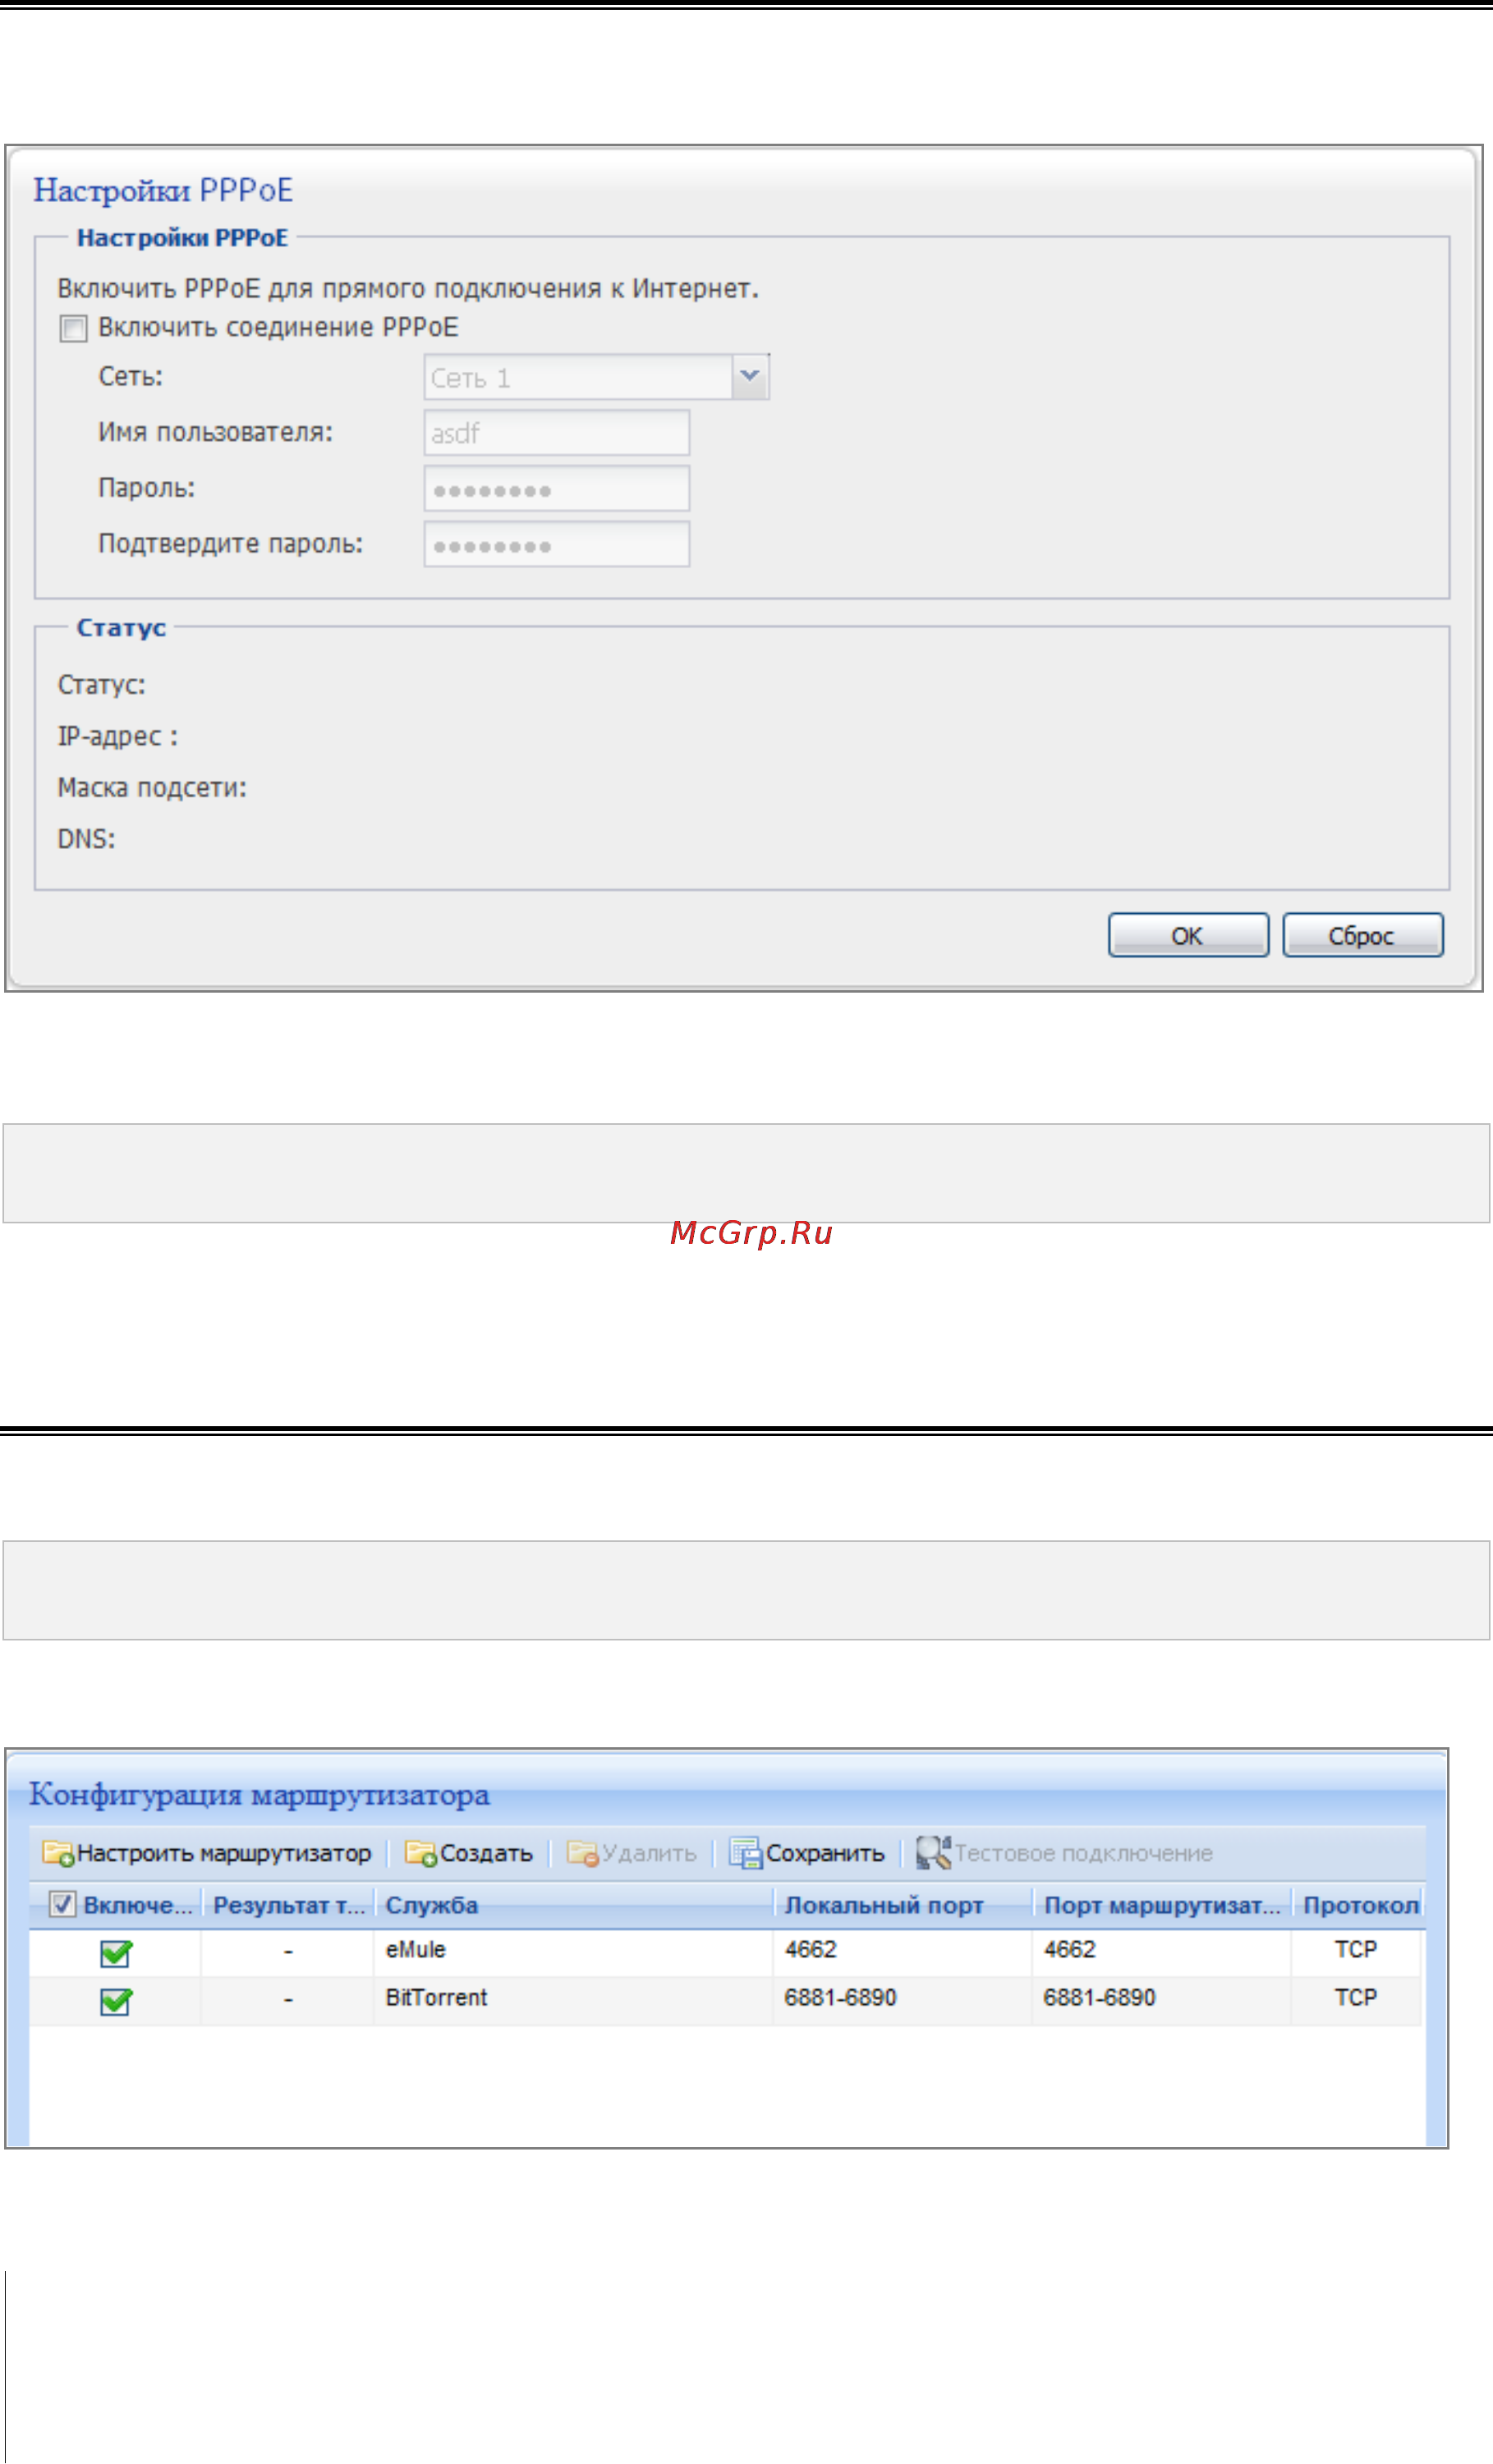Image resolution: width=1493 pixels, height=2464 pixels.
Task: Click the Сохранить save icon
Action: 746,1853
